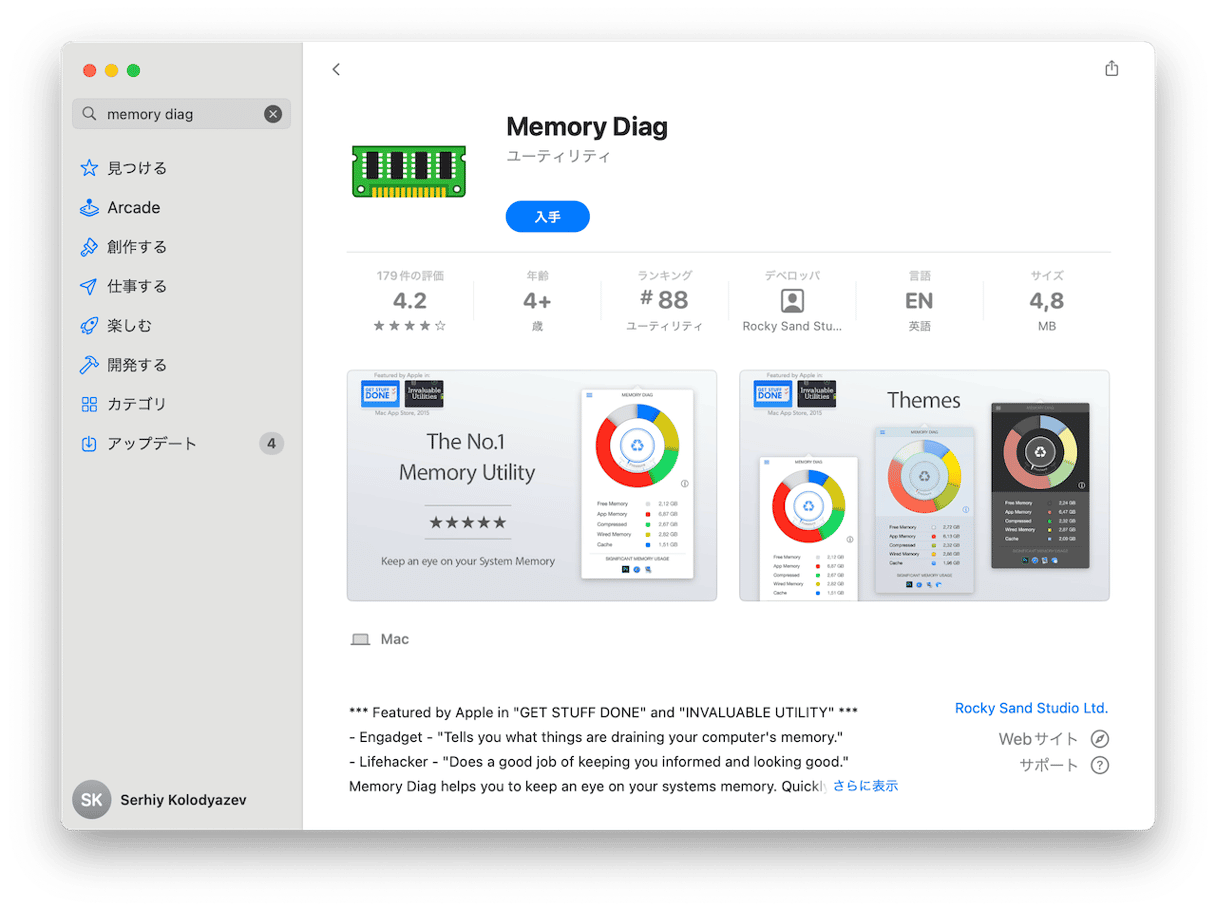Open the No.1 Memory Utility screenshot
The width and height of the screenshot is (1216, 911).
[532, 485]
